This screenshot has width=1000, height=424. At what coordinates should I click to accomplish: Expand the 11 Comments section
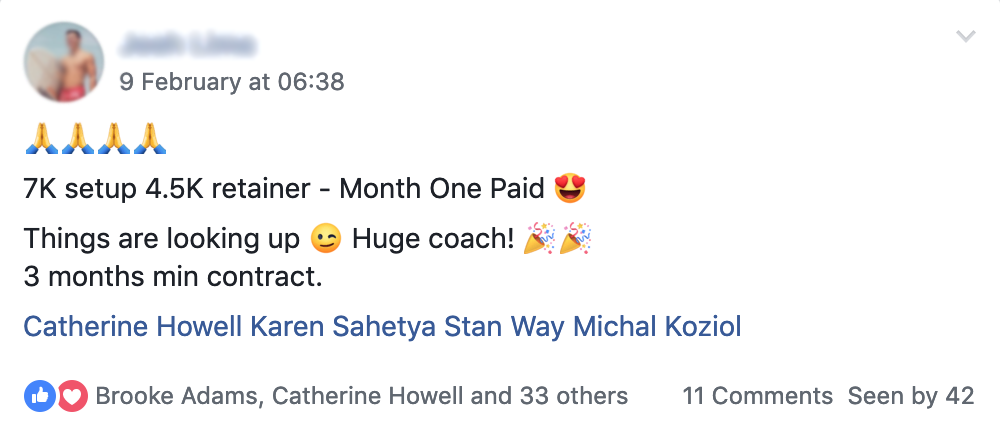(x=757, y=396)
